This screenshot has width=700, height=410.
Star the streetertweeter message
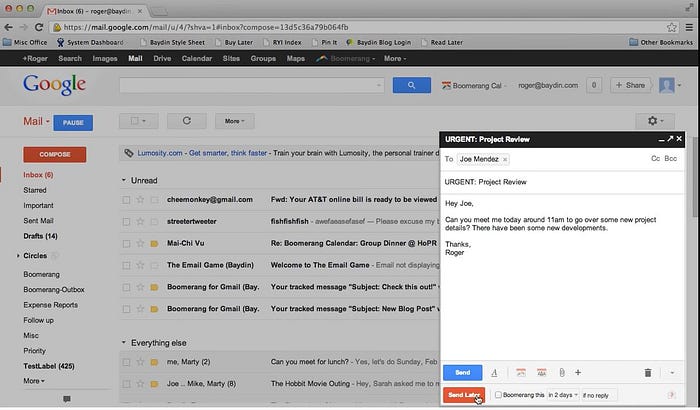click(x=140, y=222)
